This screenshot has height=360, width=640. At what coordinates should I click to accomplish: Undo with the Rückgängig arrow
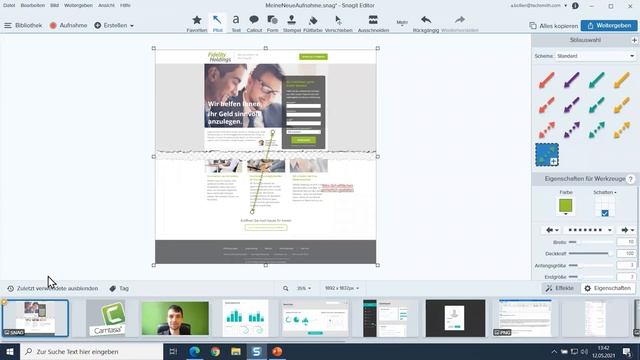[x=426, y=24]
